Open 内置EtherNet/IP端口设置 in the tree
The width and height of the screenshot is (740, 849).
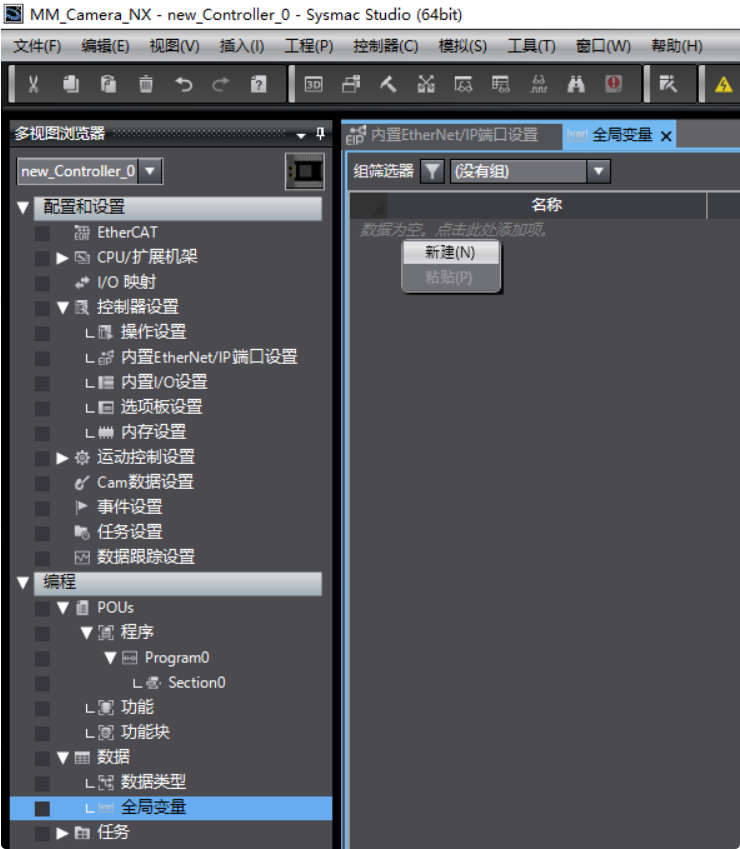pyautogui.click(x=209, y=357)
